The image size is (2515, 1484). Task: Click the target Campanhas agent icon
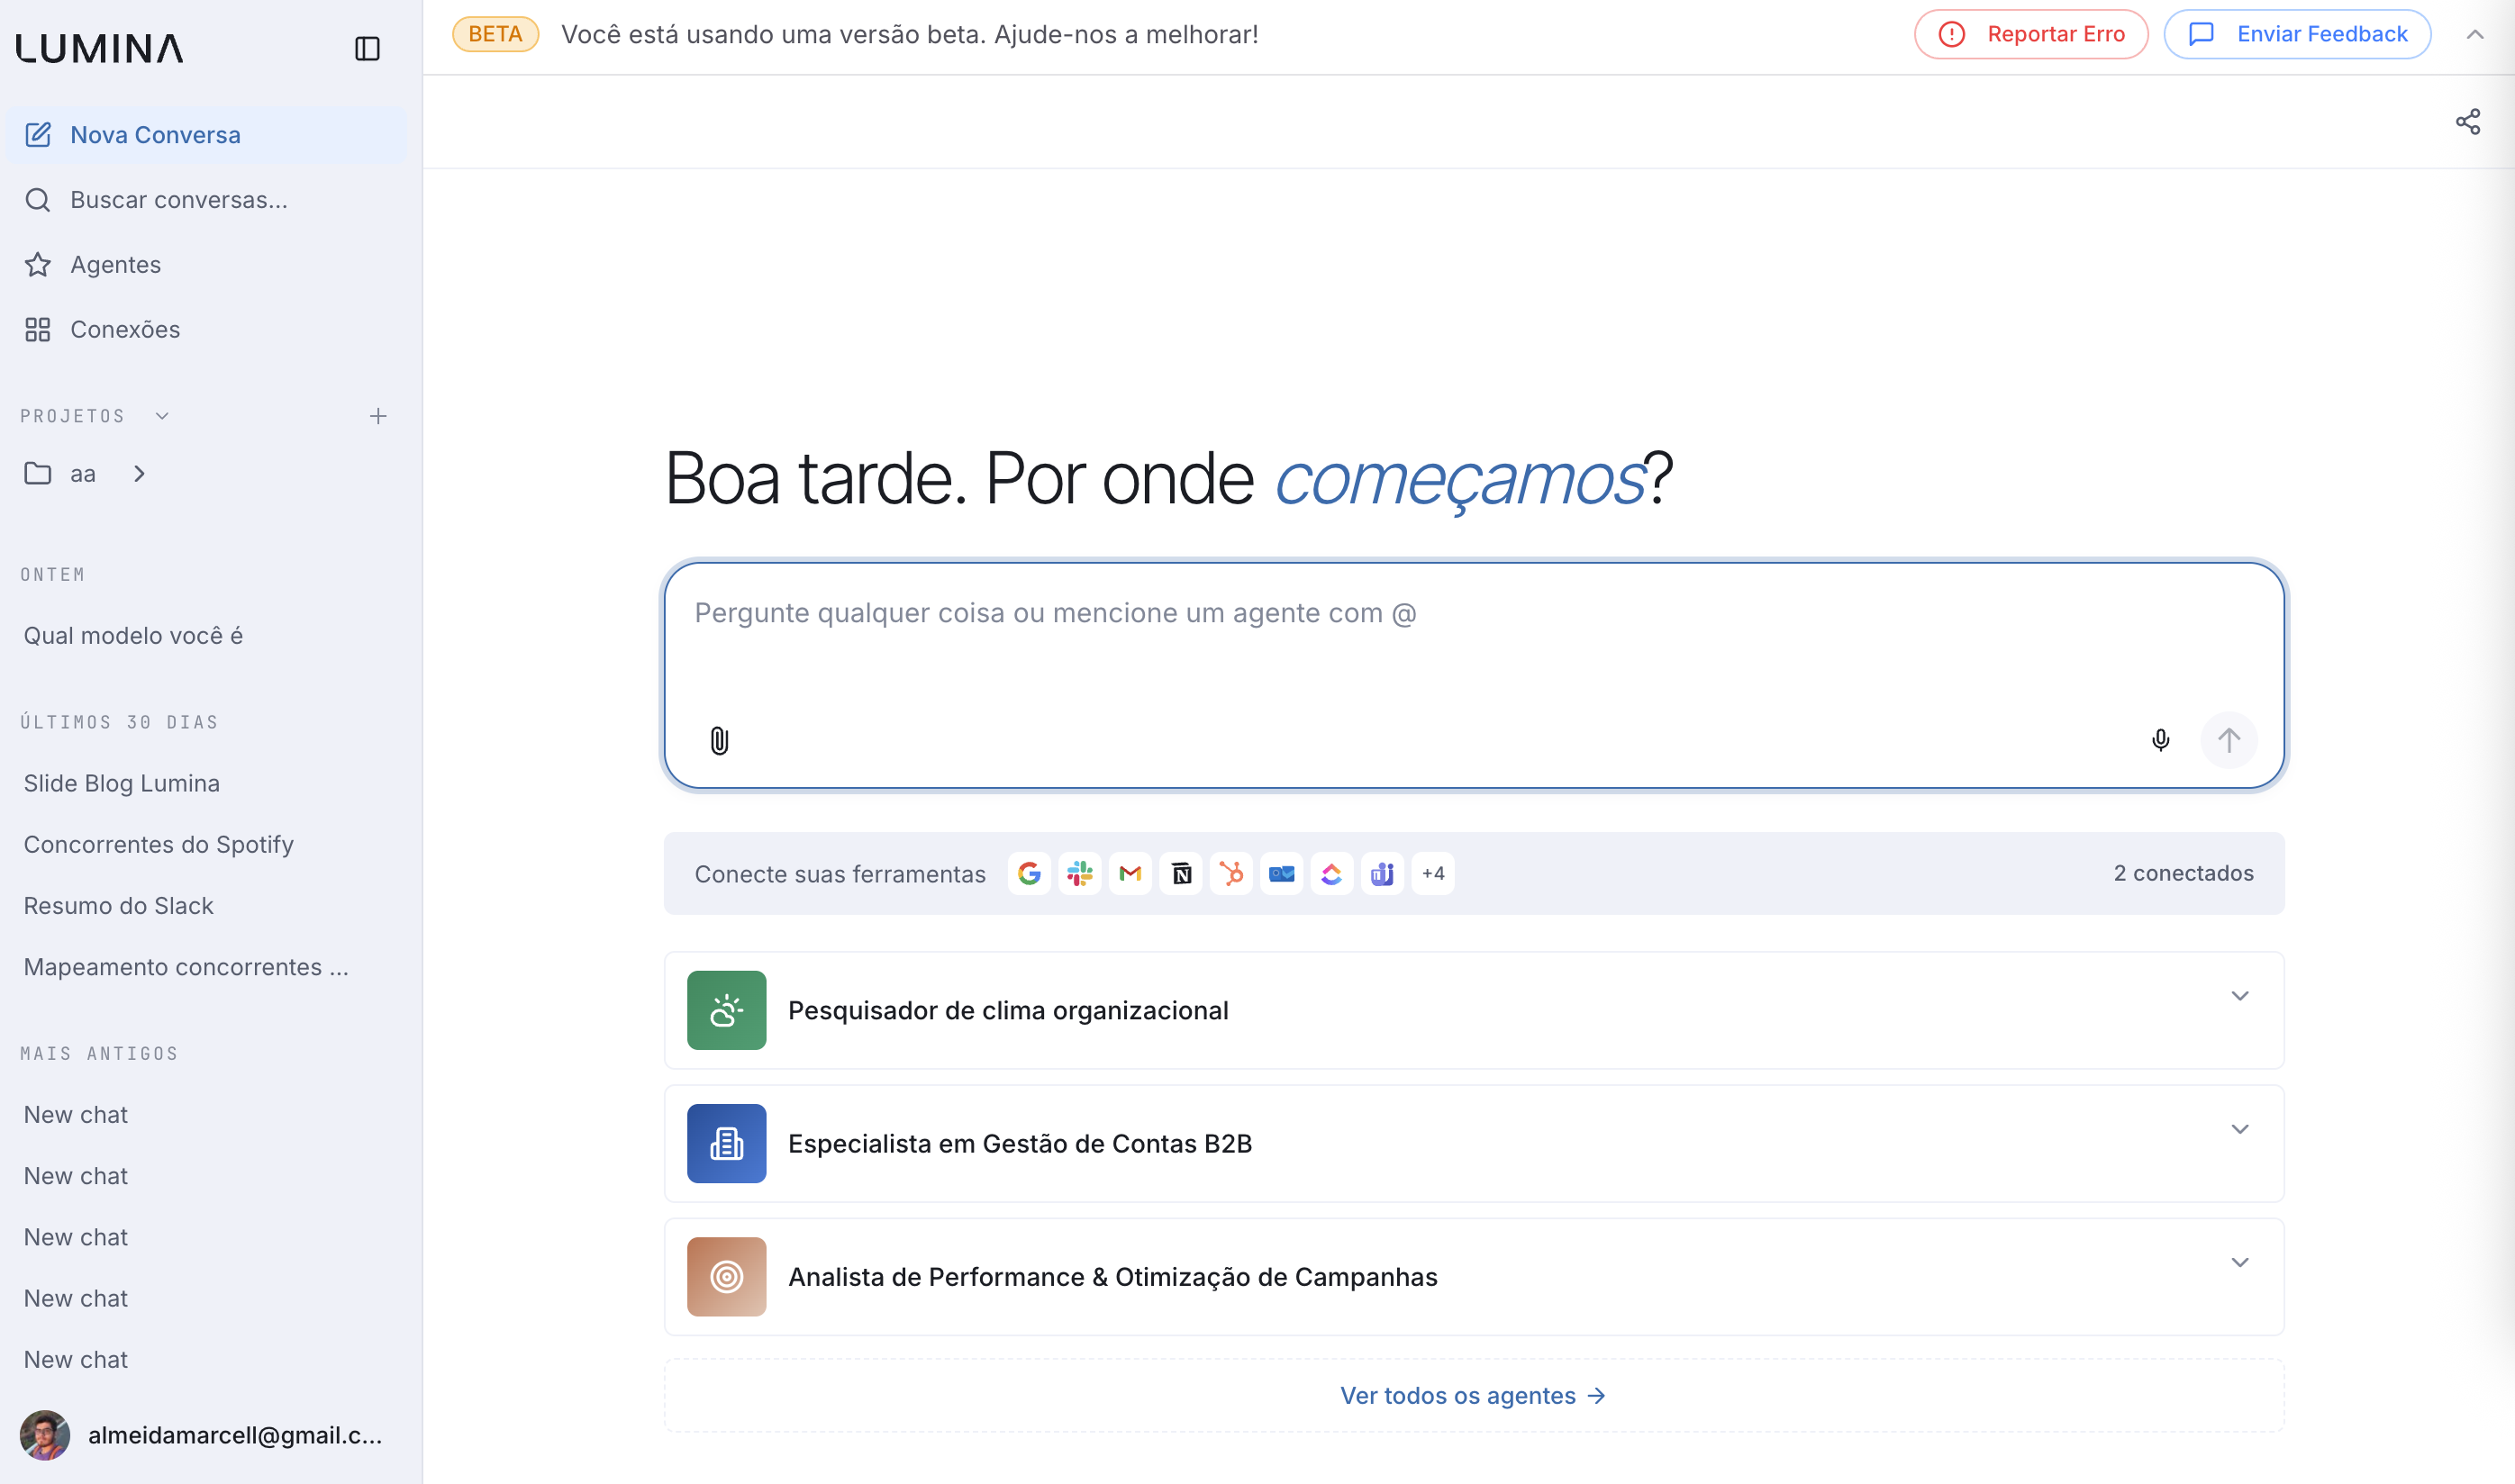(x=726, y=1276)
